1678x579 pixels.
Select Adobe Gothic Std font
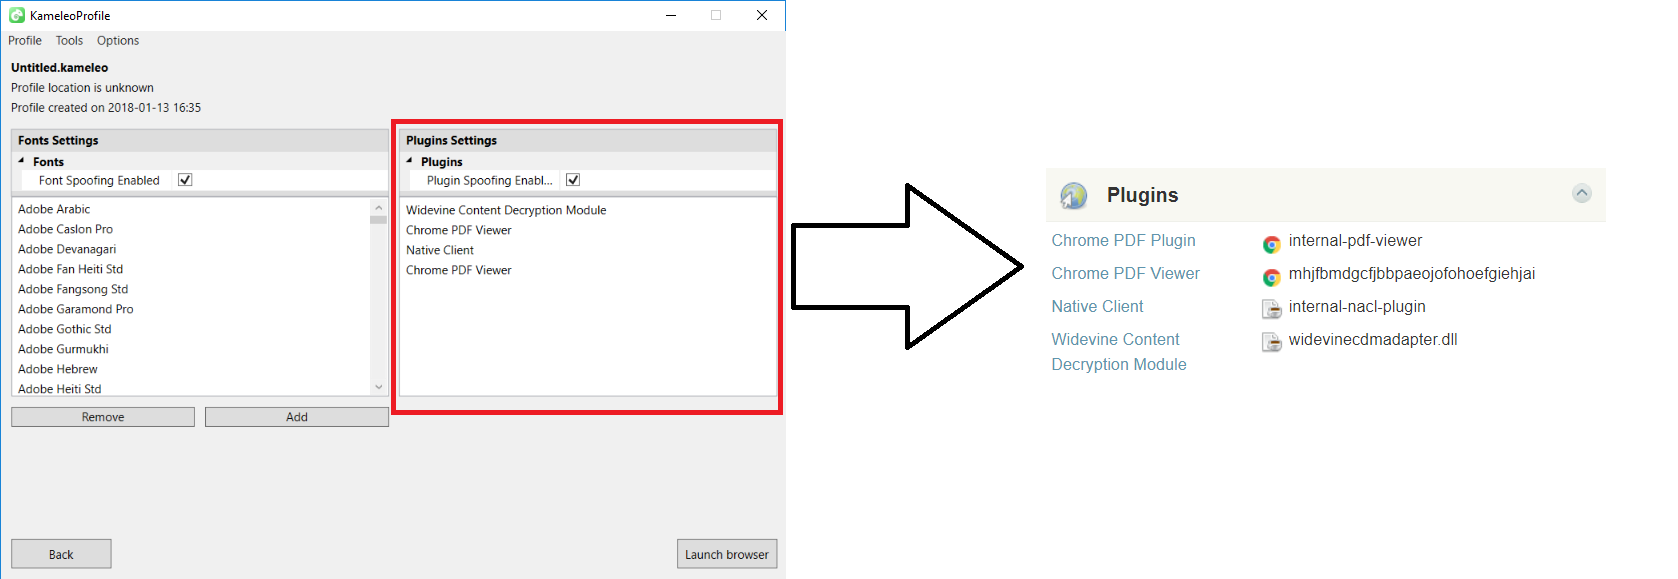64,329
